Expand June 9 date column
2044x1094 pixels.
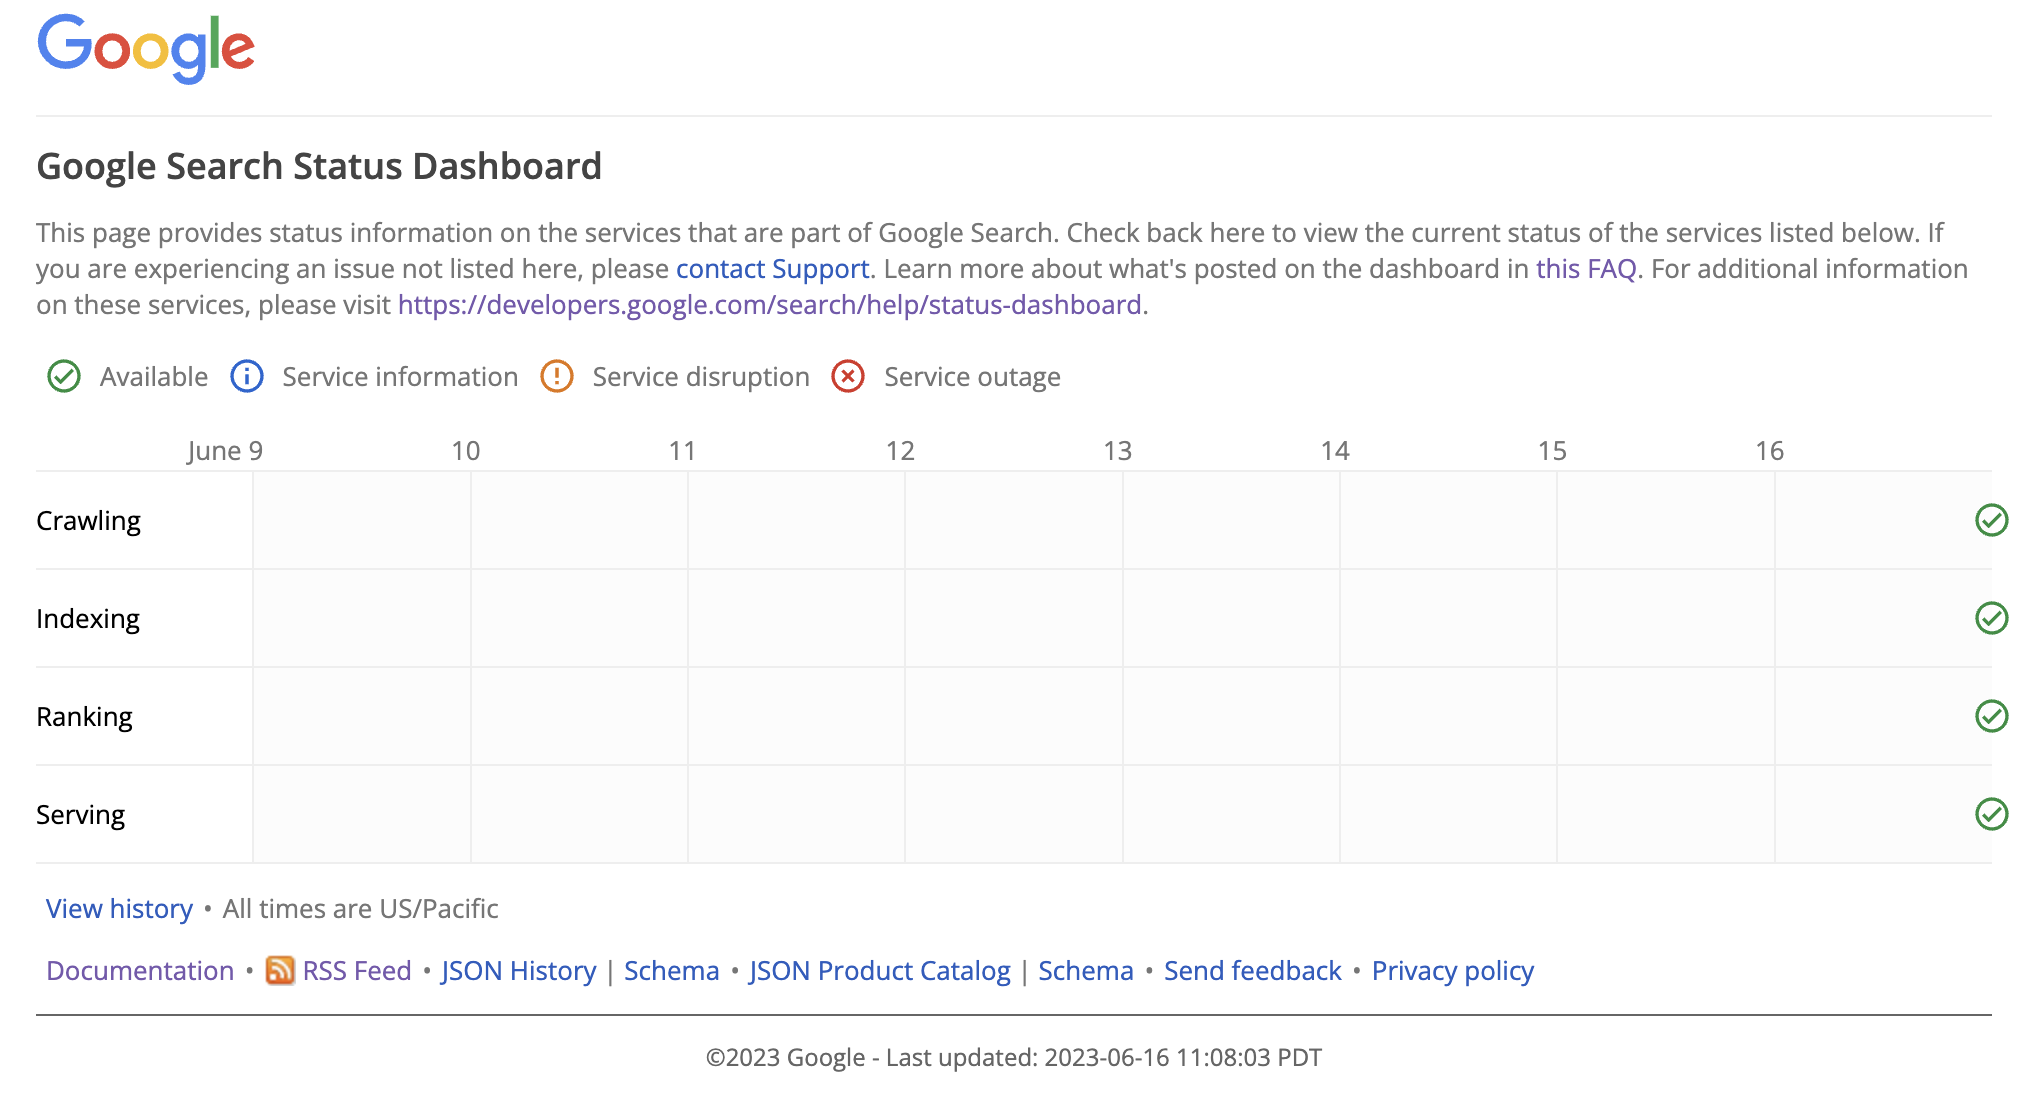[223, 448]
